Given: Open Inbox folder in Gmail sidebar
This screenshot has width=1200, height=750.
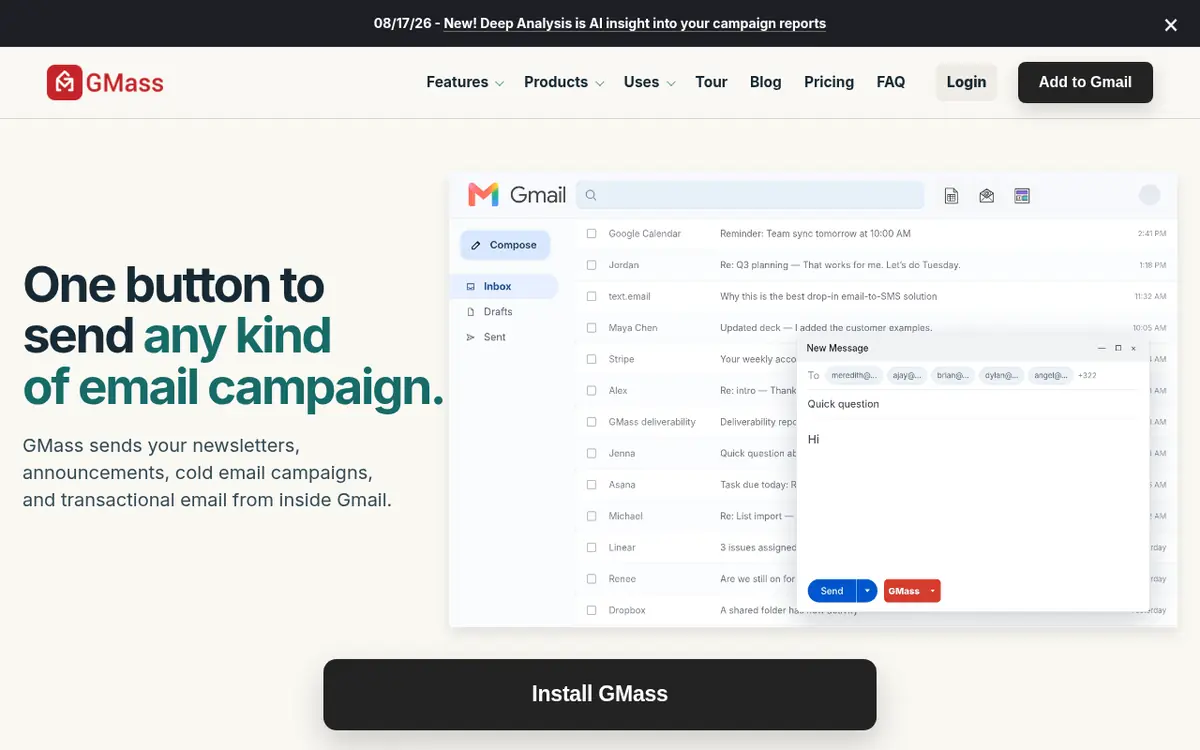Looking at the screenshot, I should point(504,286).
